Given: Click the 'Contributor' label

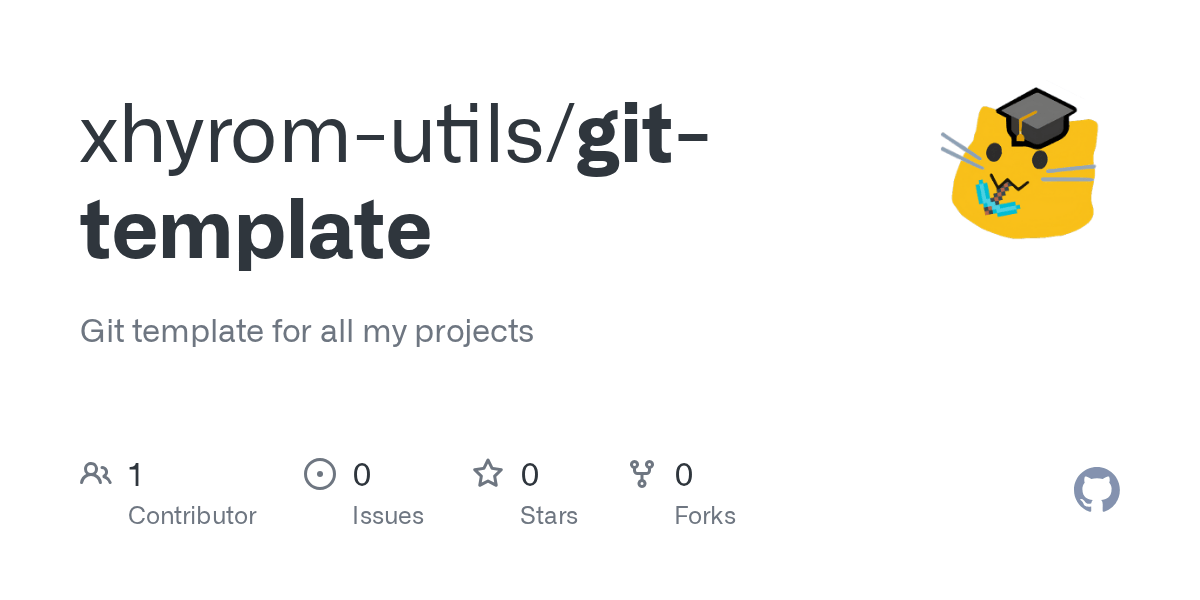Looking at the screenshot, I should [x=192, y=516].
